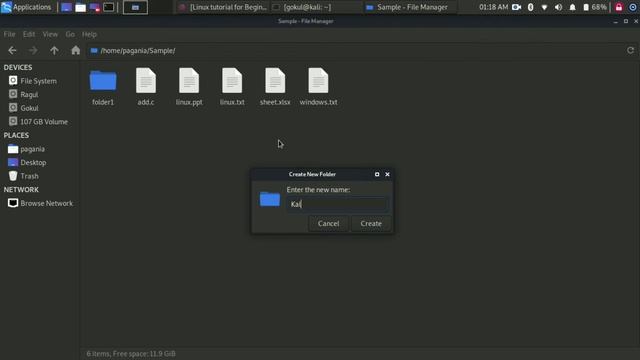Open the Help menu

pos(89,34)
